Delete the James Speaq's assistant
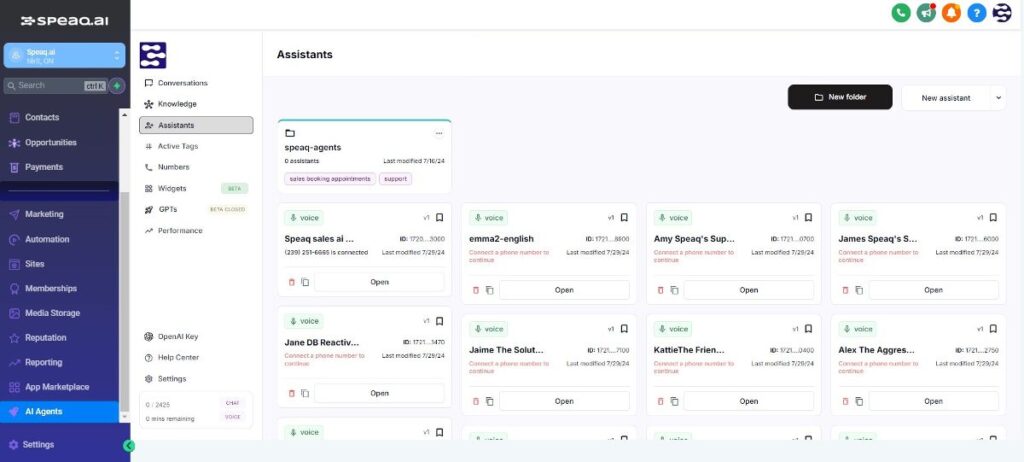Image resolution: width=1024 pixels, height=462 pixels. (846, 290)
